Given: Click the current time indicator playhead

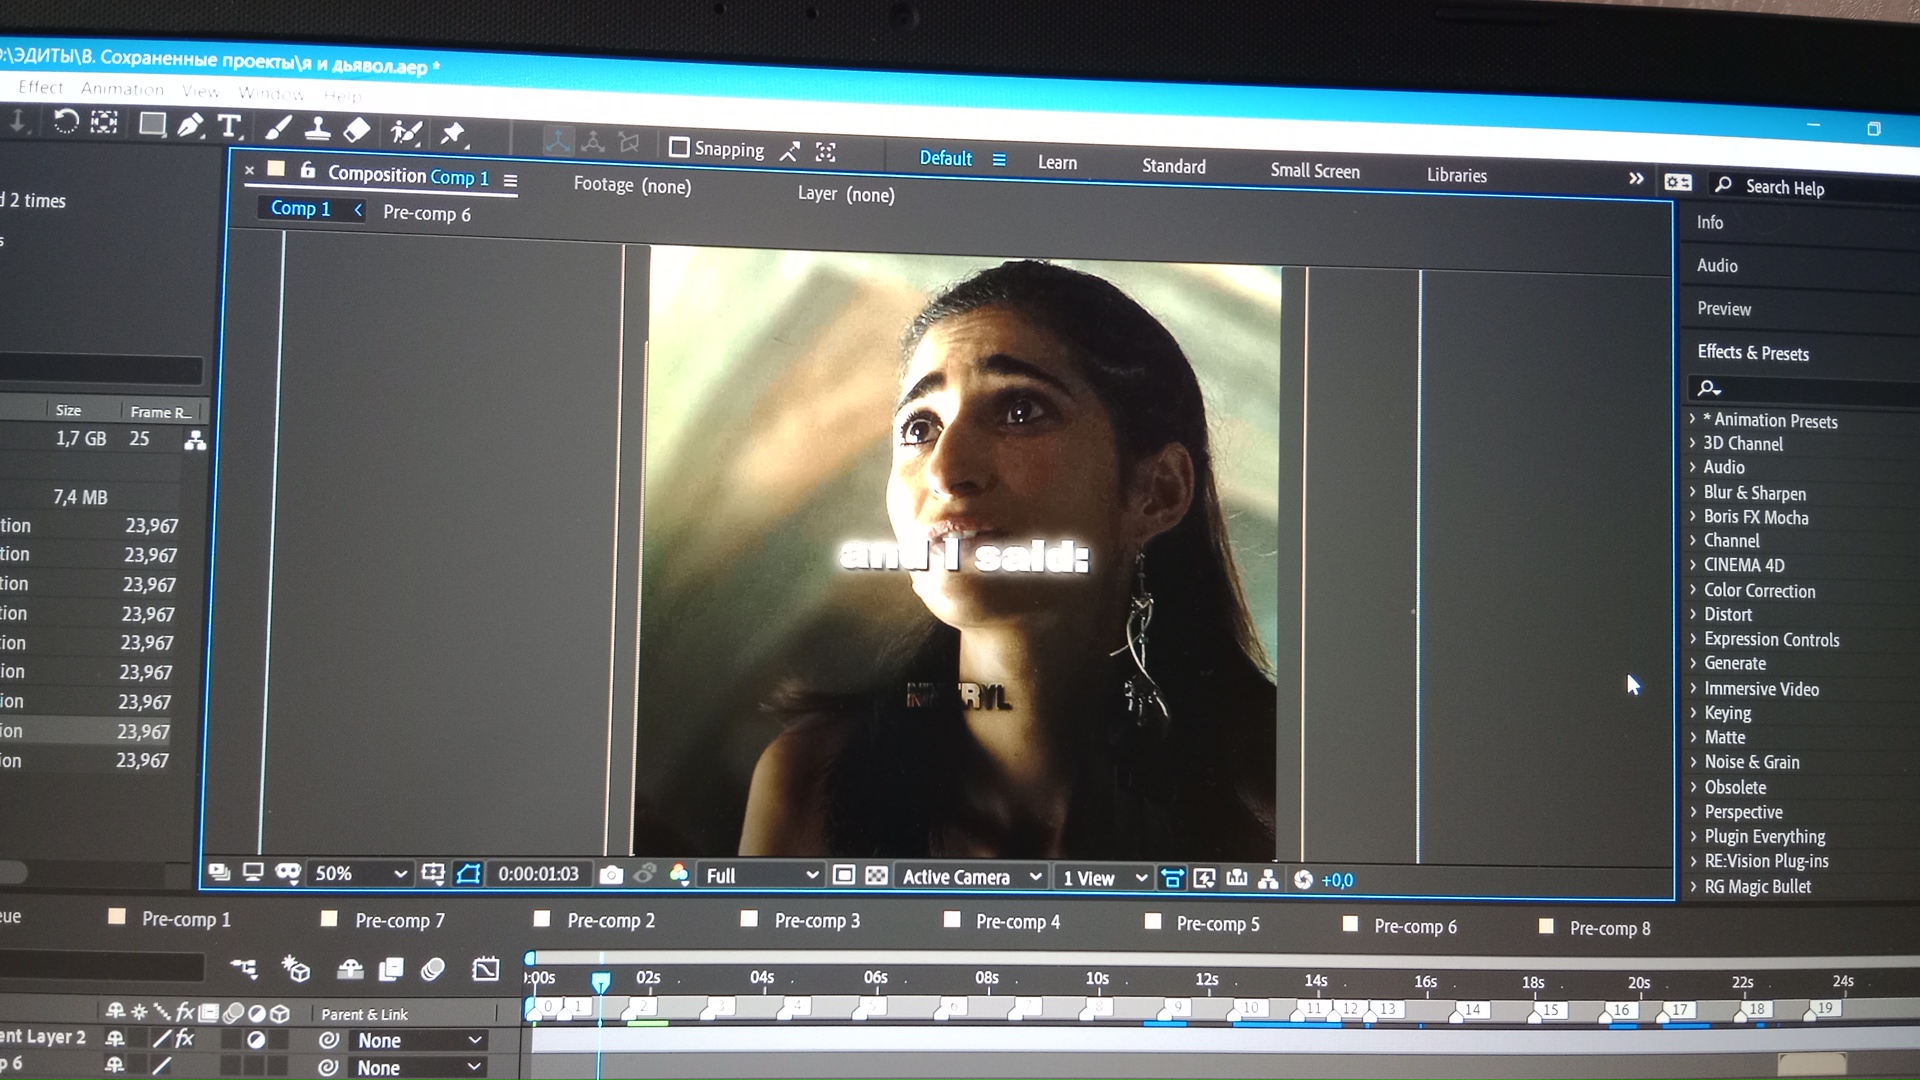Looking at the screenshot, I should click(600, 982).
